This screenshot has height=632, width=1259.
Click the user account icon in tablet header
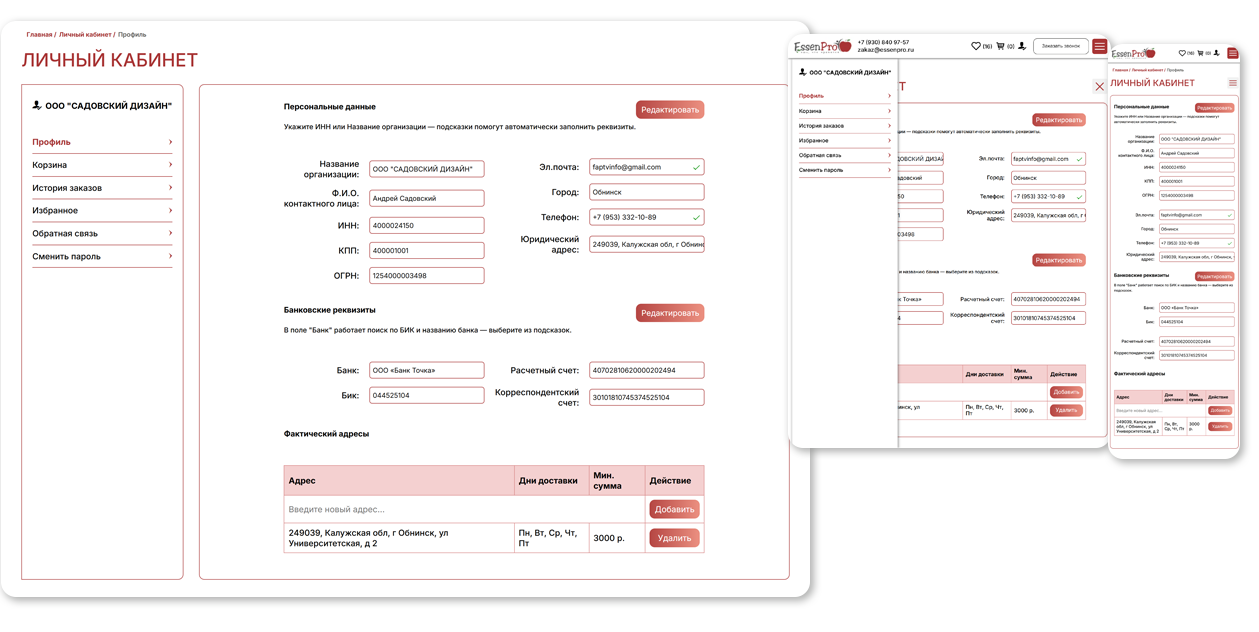pos(1022,46)
